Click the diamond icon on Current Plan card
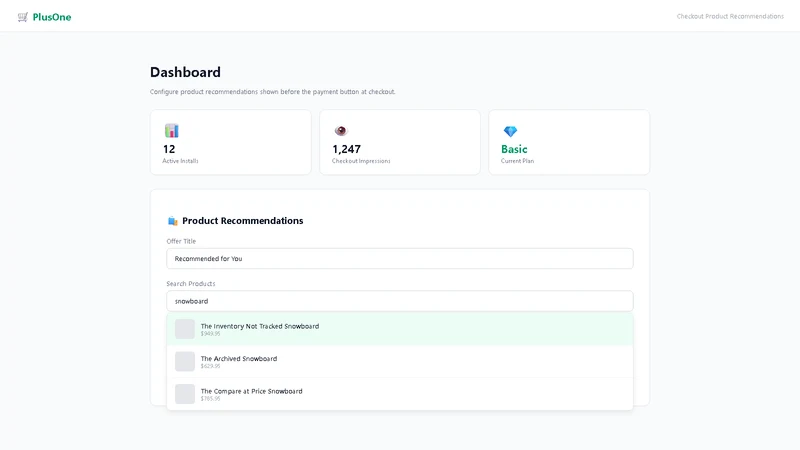Screen dimensions: 800x450 pyautogui.click(x=510, y=131)
